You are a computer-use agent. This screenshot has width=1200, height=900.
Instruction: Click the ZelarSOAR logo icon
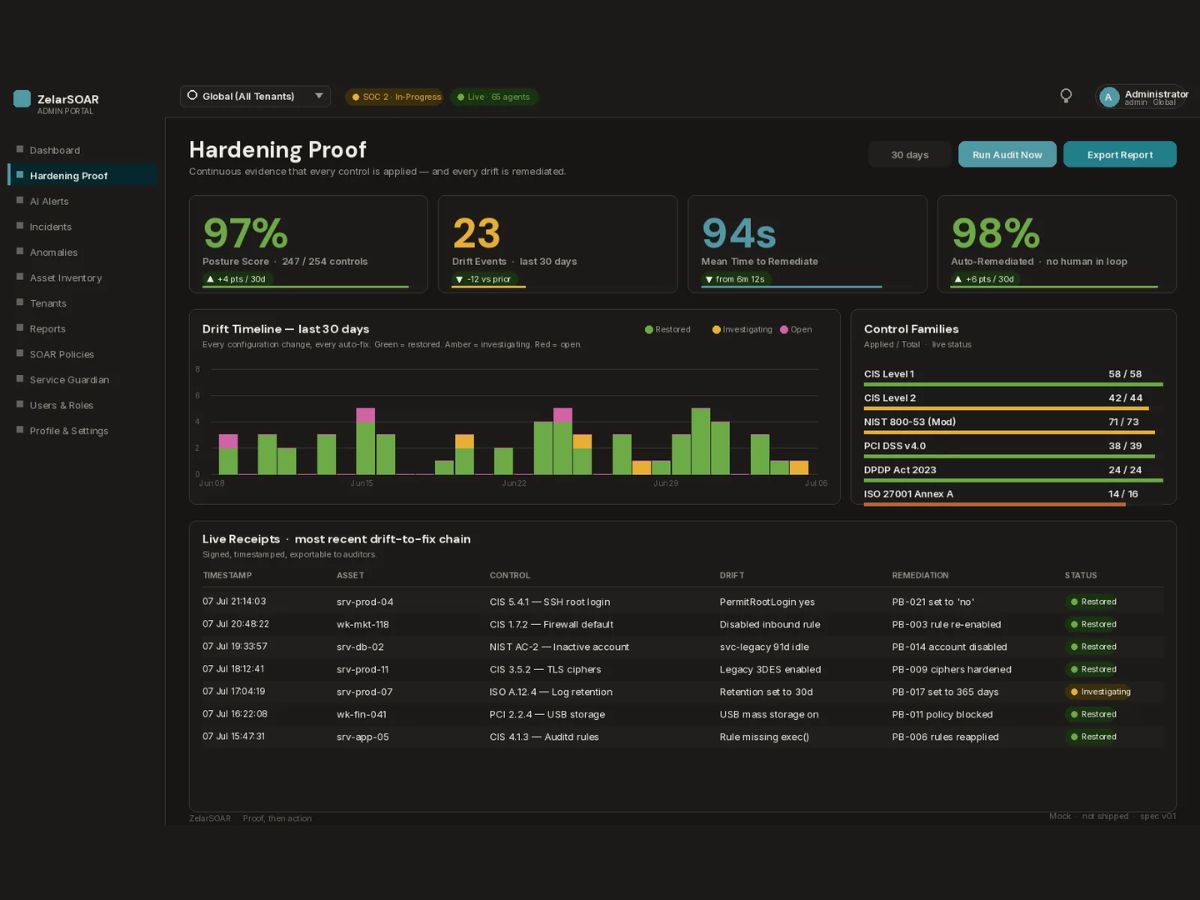pyautogui.click(x=22, y=99)
